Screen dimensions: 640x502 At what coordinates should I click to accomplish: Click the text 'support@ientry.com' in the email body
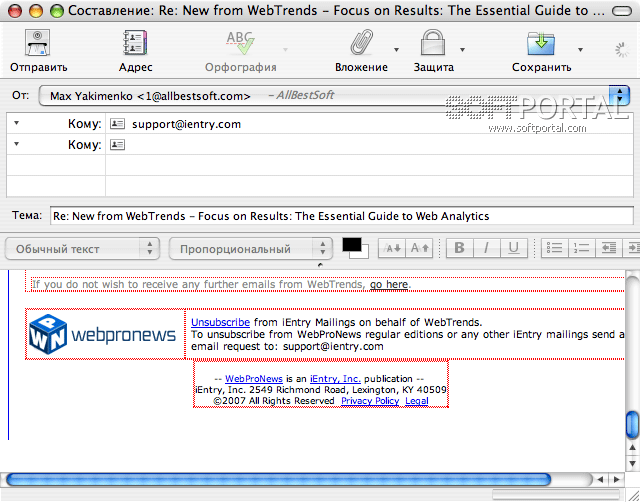coord(333,347)
